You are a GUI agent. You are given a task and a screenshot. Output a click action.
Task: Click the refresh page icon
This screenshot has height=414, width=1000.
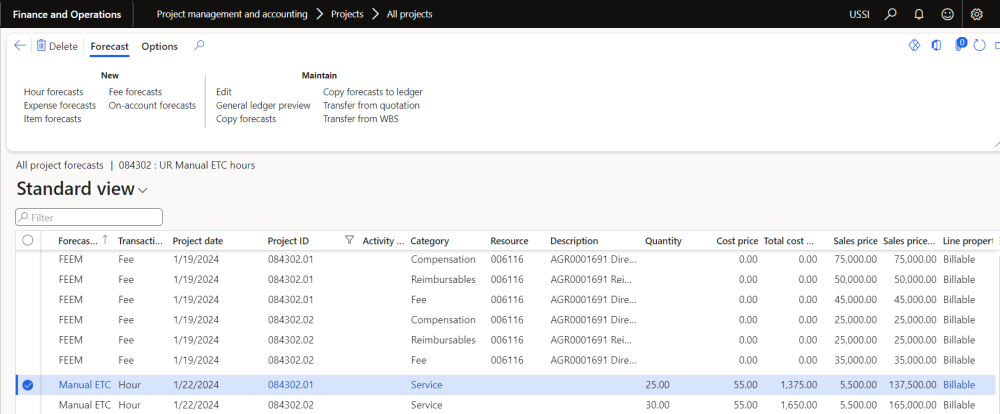(x=980, y=46)
